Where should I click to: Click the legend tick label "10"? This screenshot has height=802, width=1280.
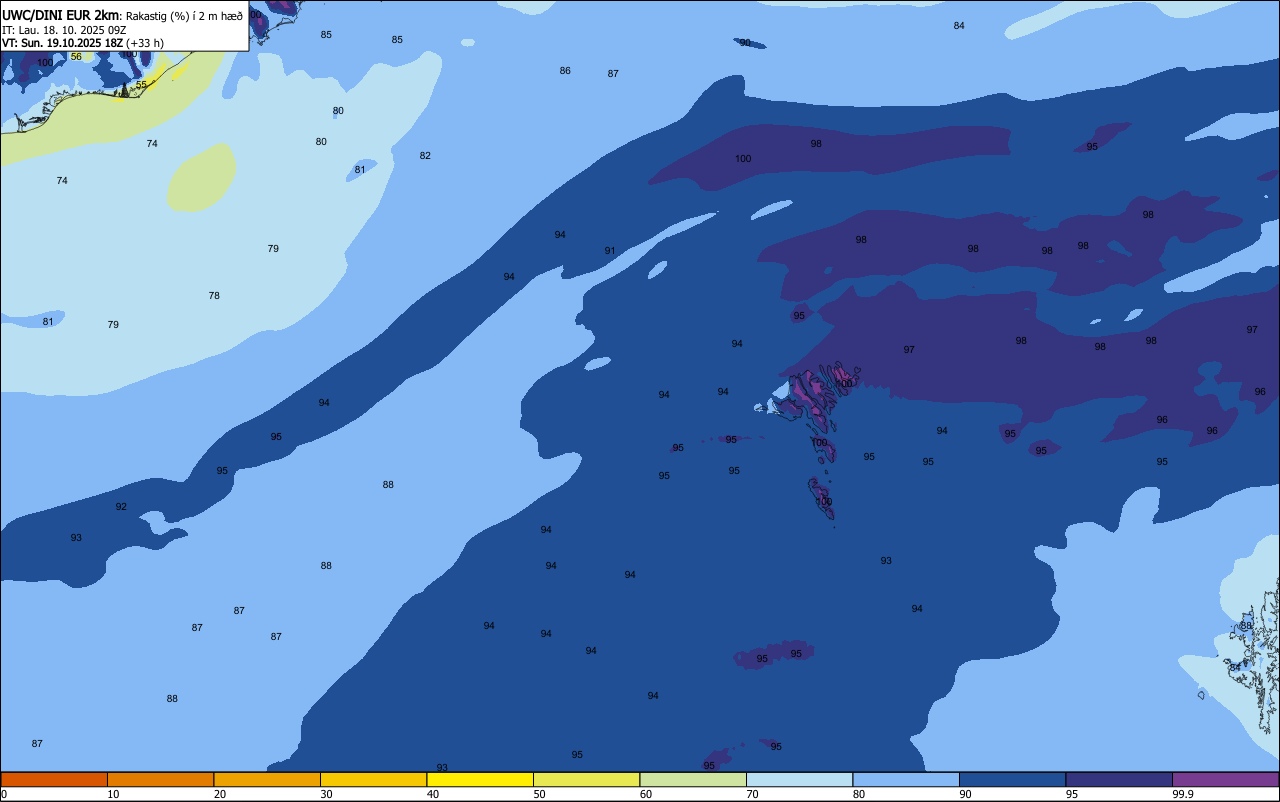click(x=113, y=794)
